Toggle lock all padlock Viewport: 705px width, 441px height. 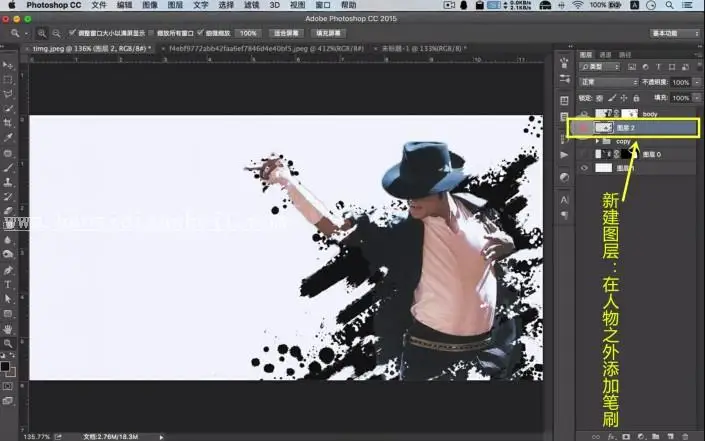pos(636,98)
